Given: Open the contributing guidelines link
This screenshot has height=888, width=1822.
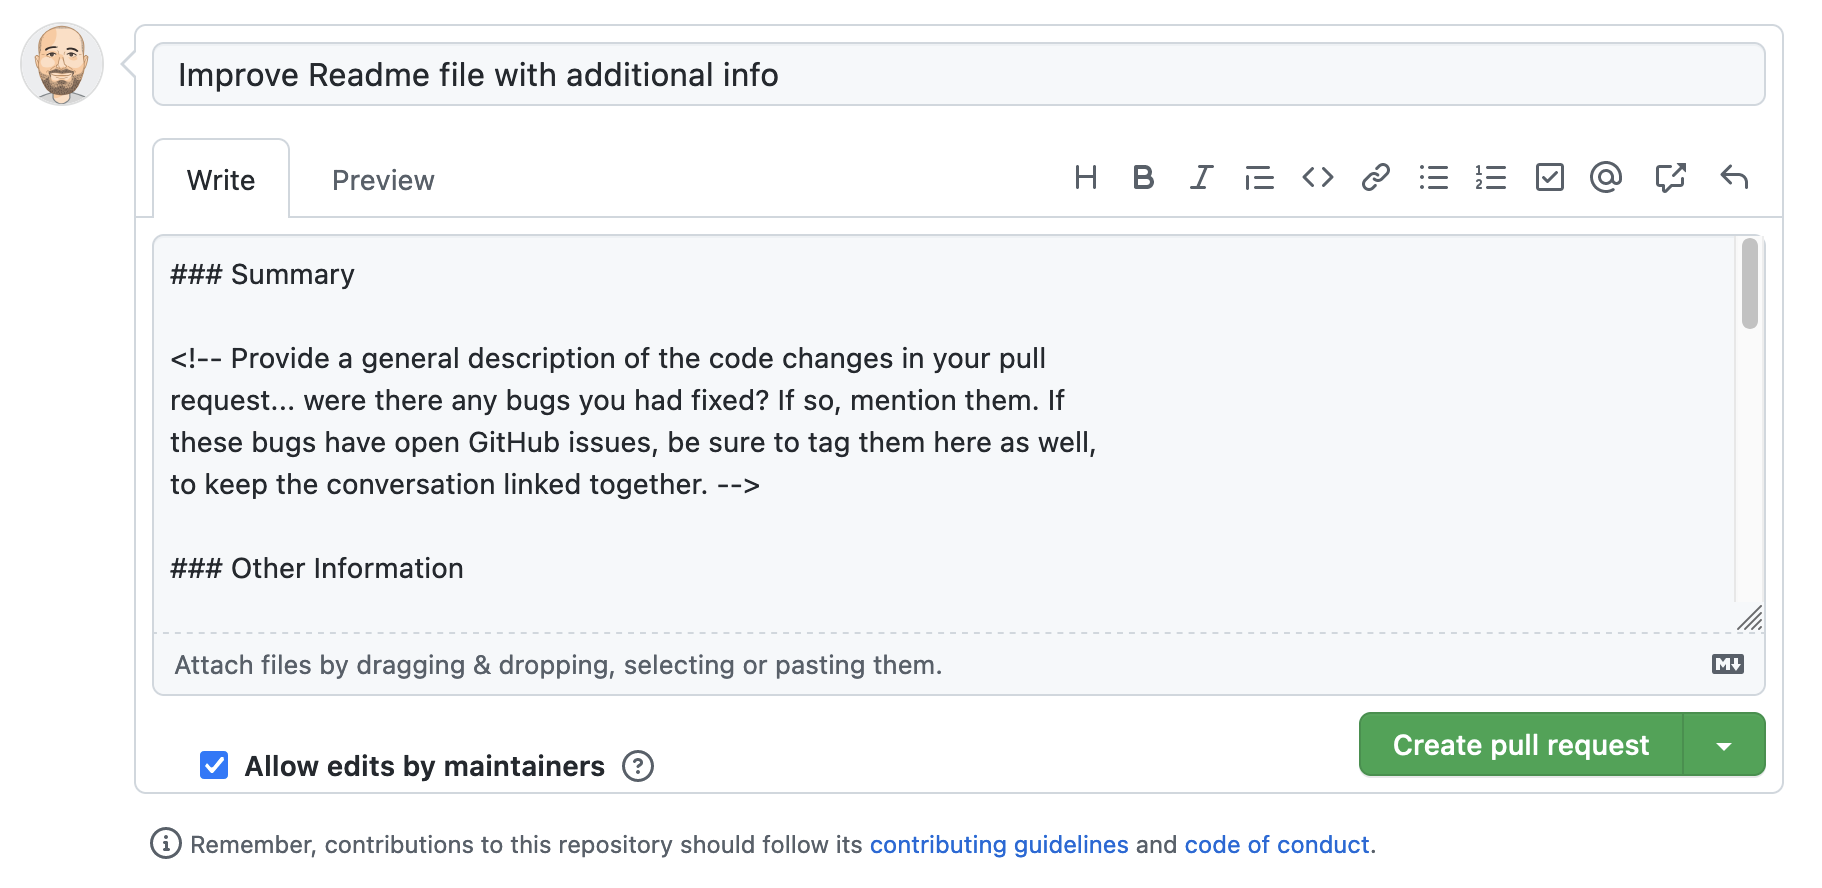Looking at the screenshot, I should coord(998,844).
